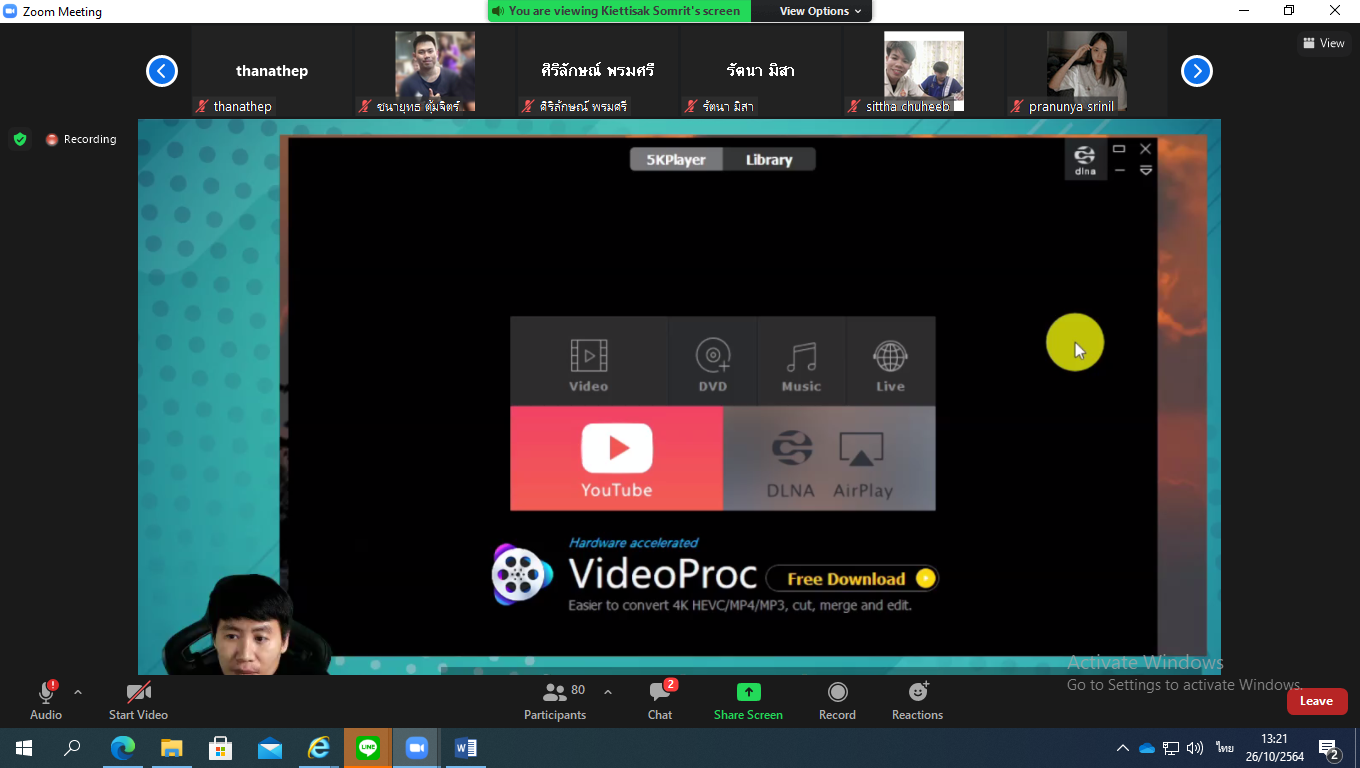This screenshot has width=1360, height=768.
Task: Open DVD tile in 5KPlayer
Action: [712, 362]
